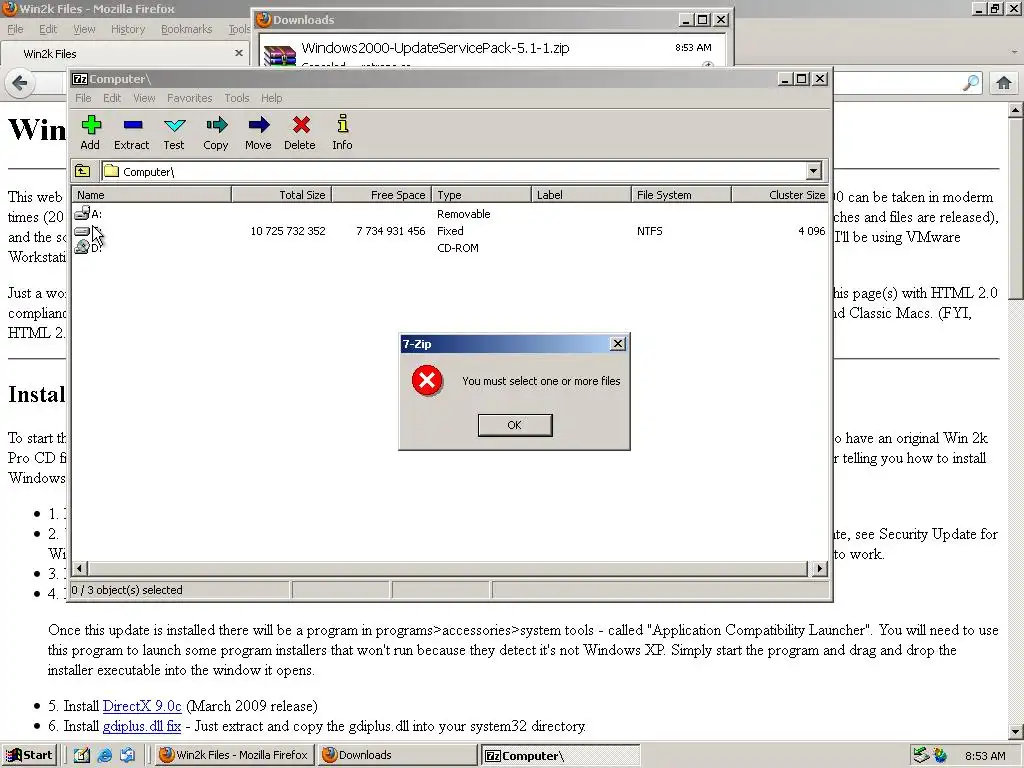Click the up-one-level folder icon

coord(82,171)
